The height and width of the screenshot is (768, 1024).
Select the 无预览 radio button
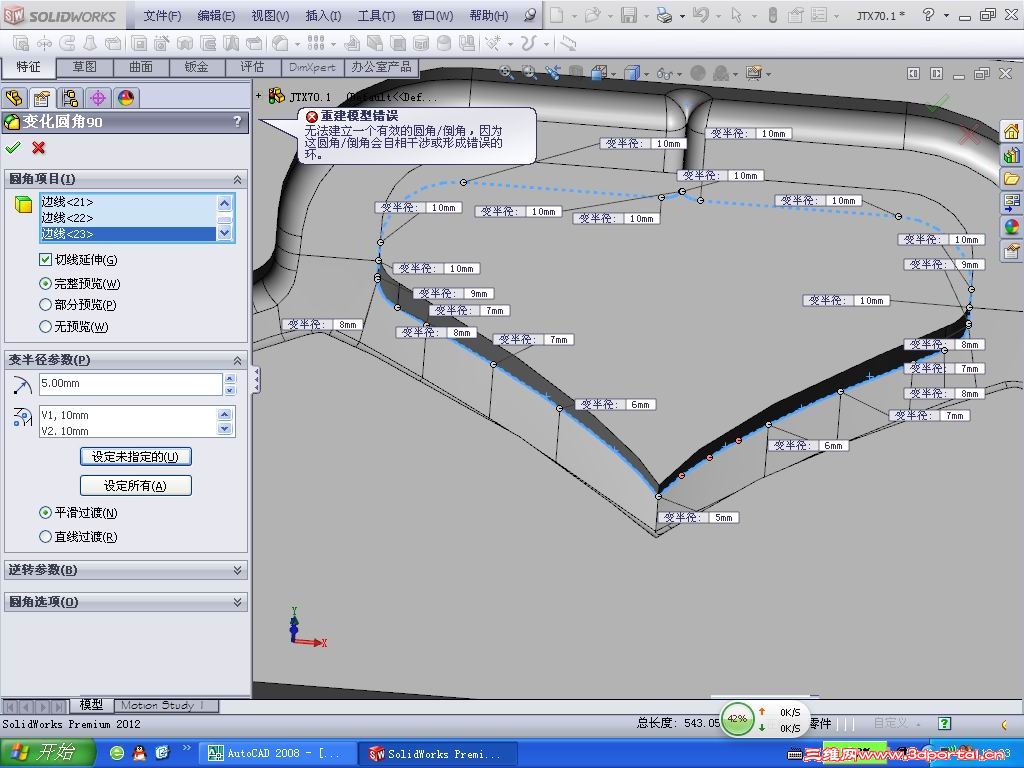[45, 326]
